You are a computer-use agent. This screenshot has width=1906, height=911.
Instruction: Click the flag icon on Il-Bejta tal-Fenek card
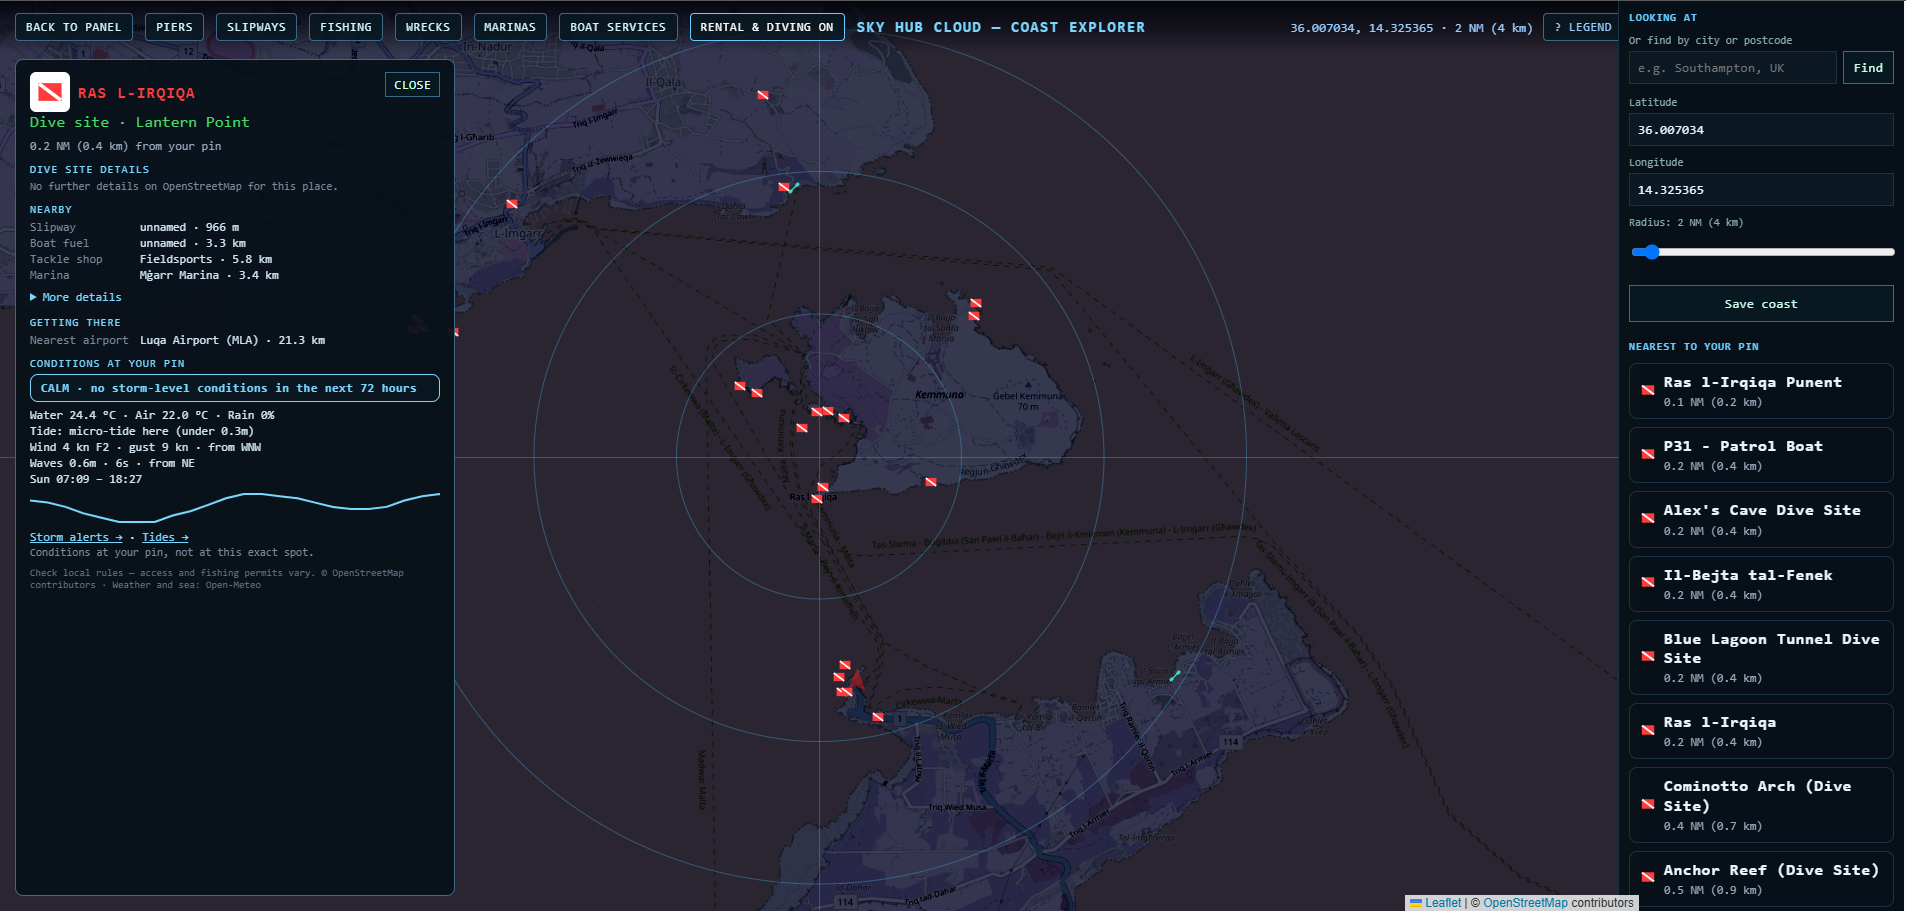tap(1647, 583)
